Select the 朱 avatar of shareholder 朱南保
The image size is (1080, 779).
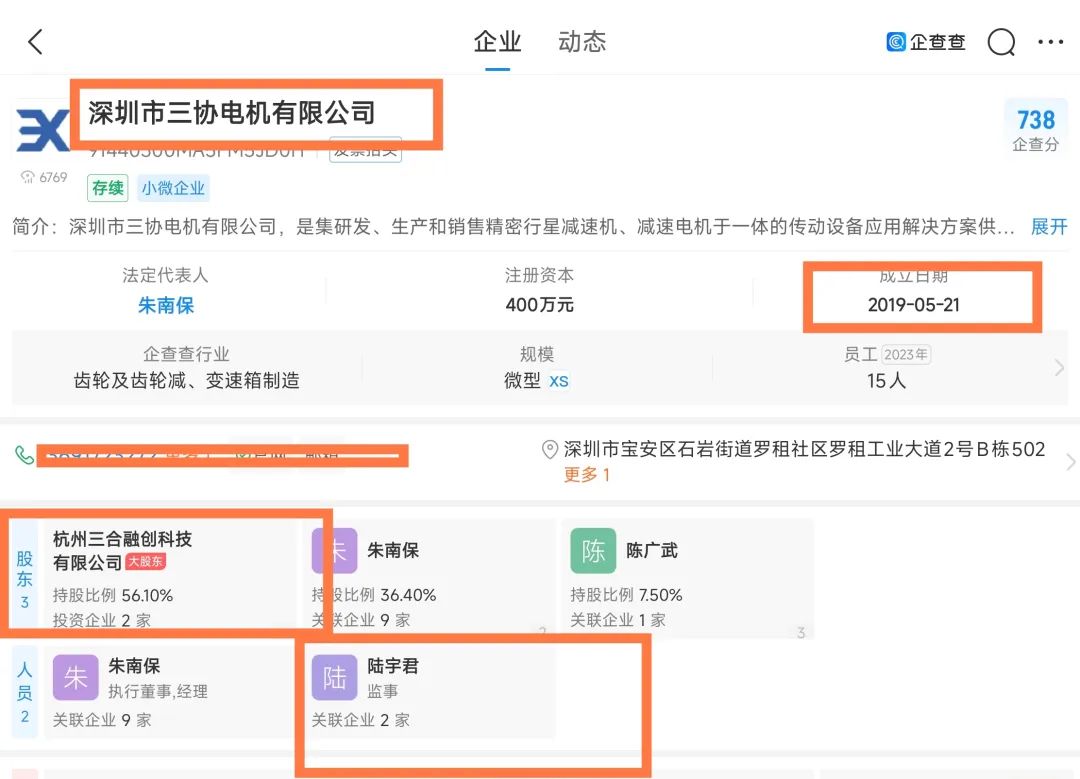(334, 551)
